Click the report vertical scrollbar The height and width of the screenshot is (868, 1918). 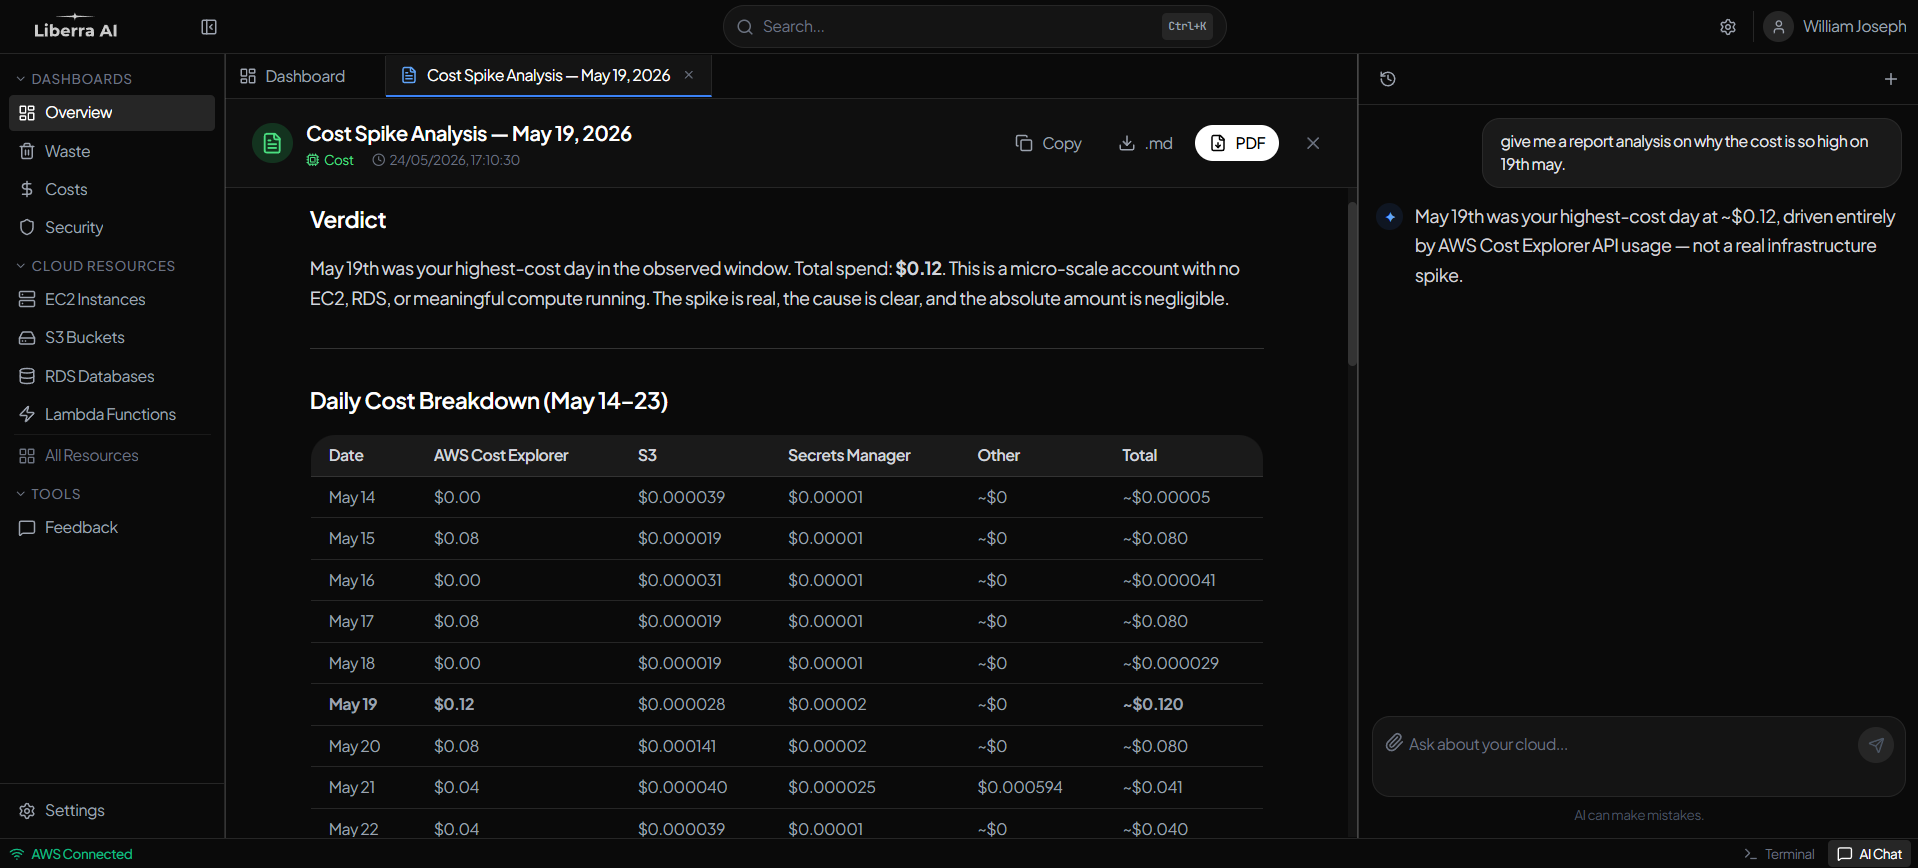click(1352, 284)
